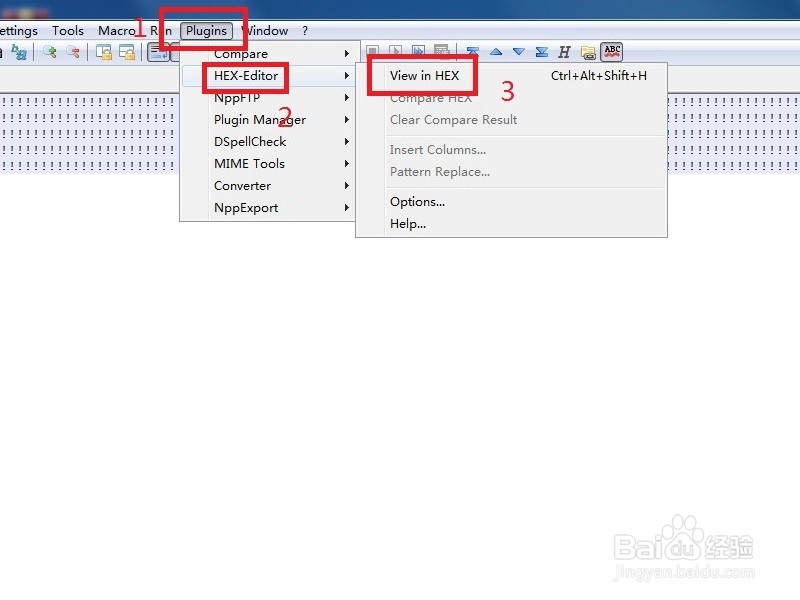This screenshot has width=800, height=600.
Task: Jump to first difference compare icon
Action: pos(473,52)
